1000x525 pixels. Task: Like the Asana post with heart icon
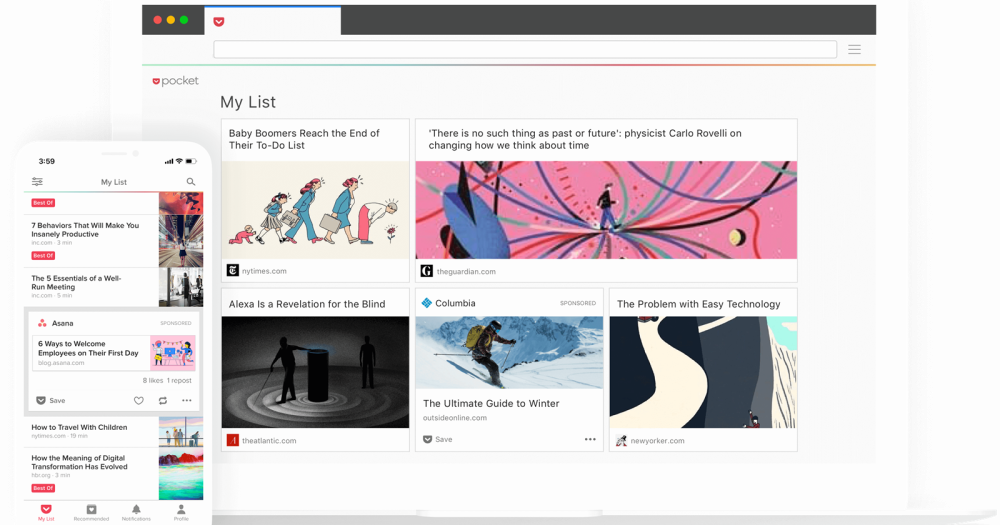coord(138,401)
